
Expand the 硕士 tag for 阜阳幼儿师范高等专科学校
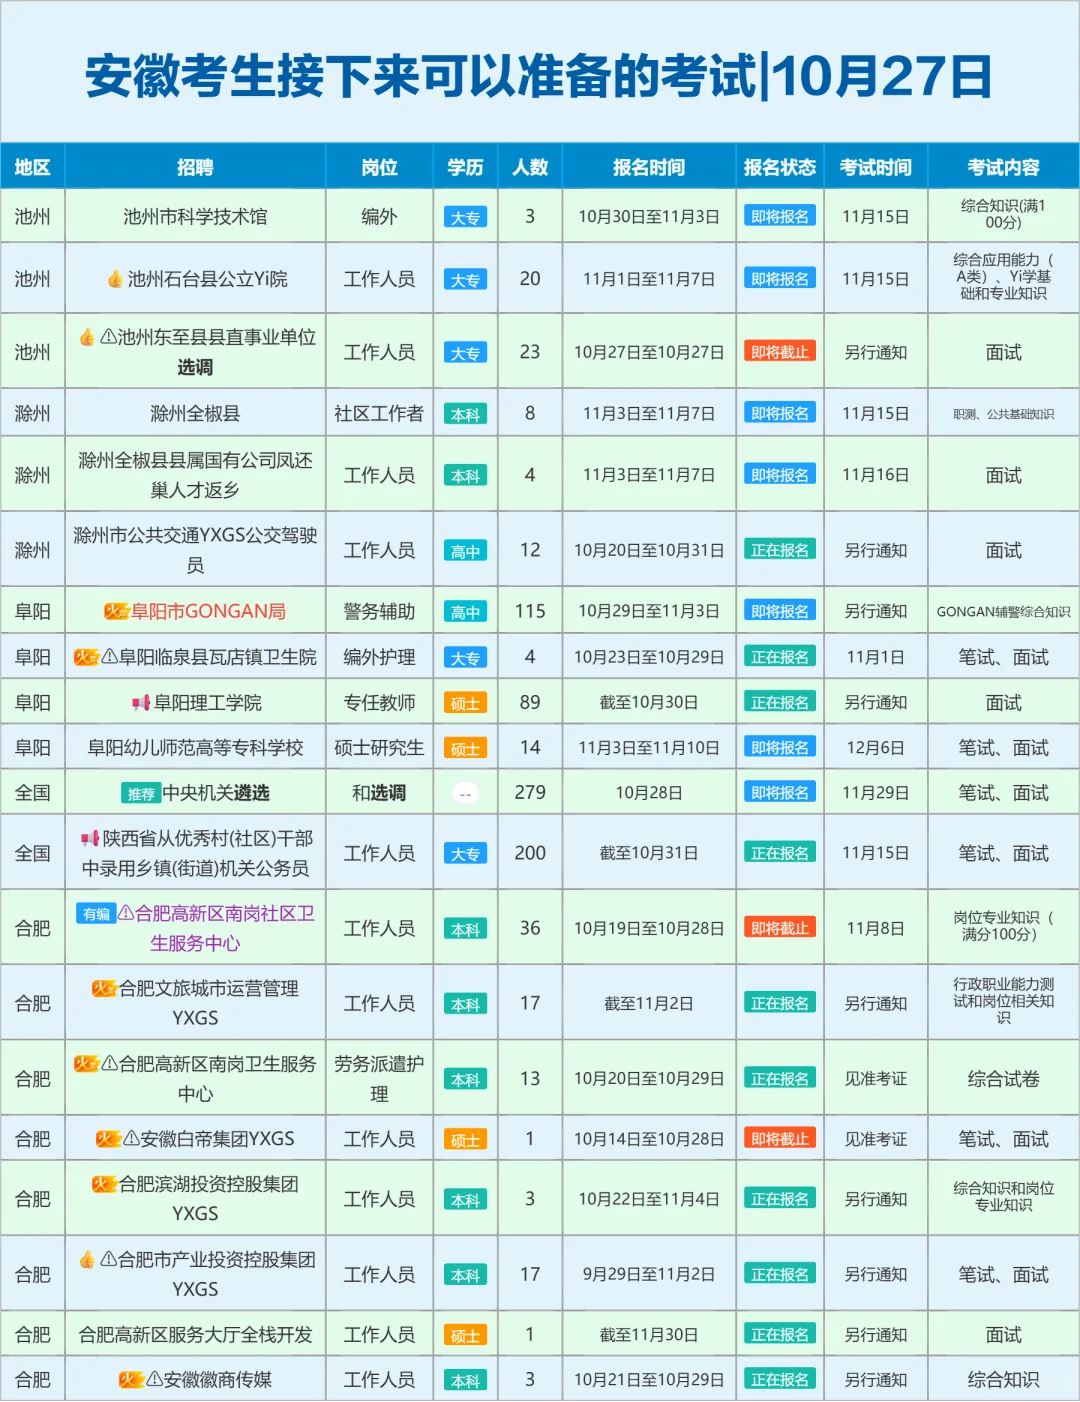(465, 746)
